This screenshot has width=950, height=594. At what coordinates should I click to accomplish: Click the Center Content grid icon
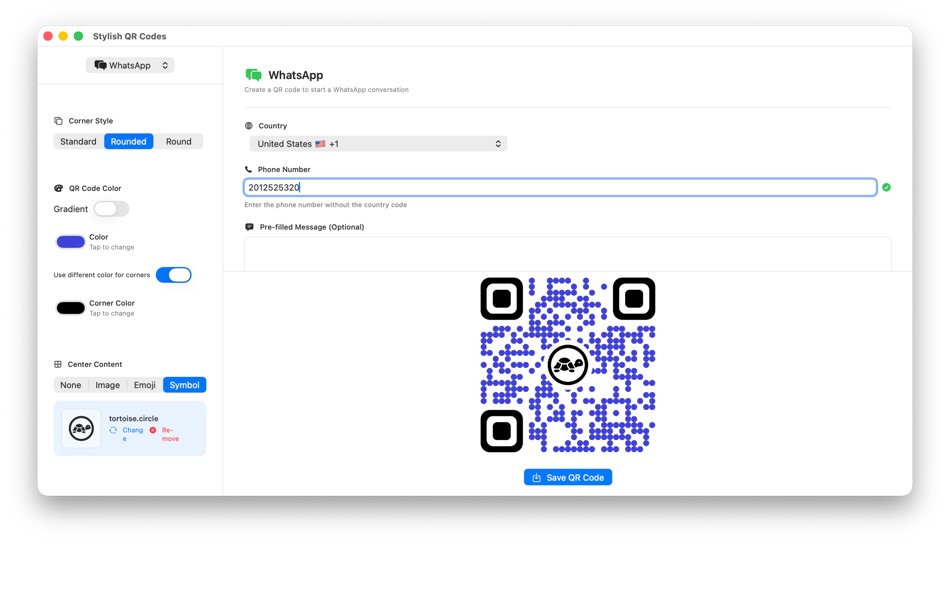[59, 363]
